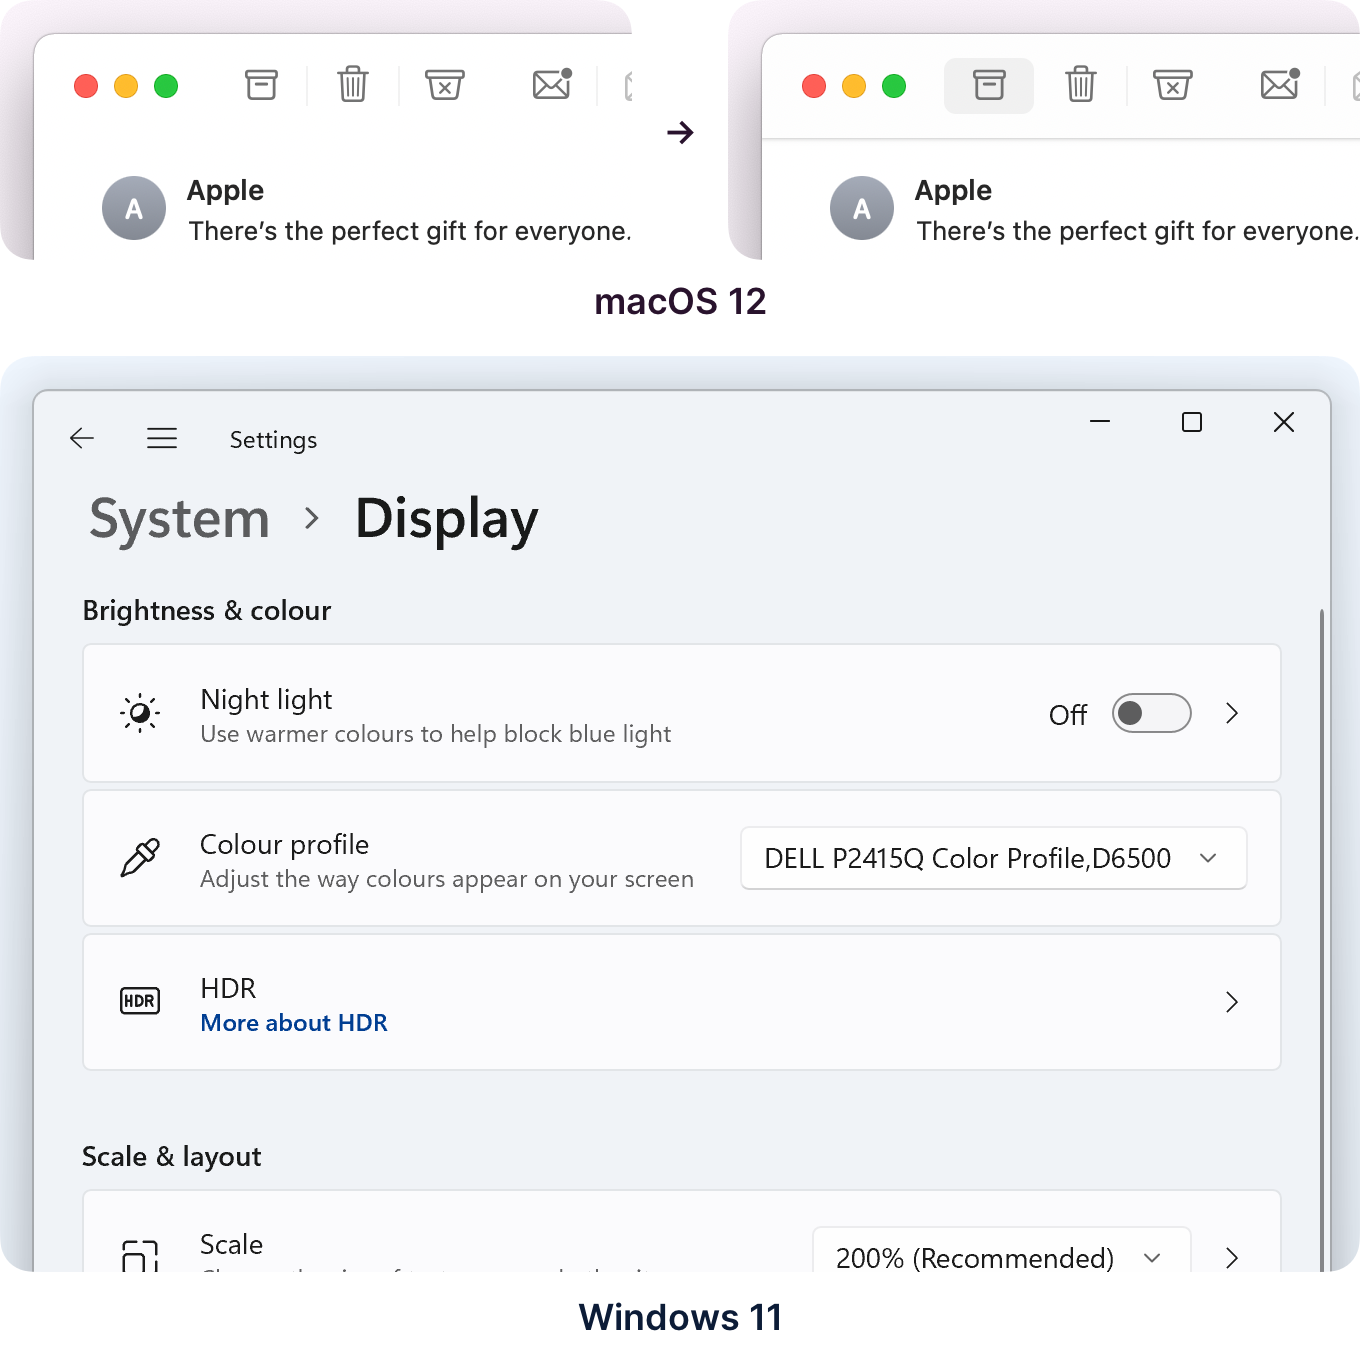Screen dimensions: 1360x1360
Task: Open Settings hamburger navigation menu
Action: (162, 438)
